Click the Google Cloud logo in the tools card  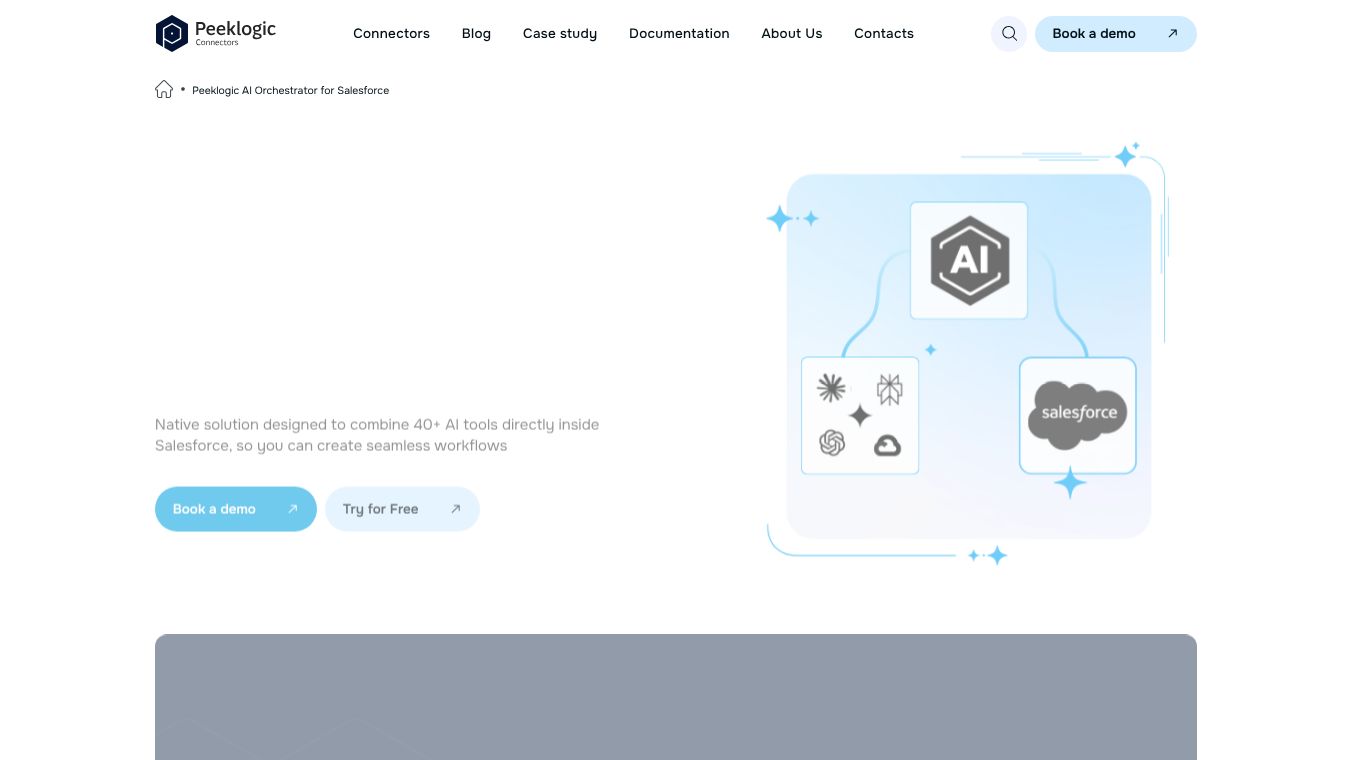[x=888, y=445]
